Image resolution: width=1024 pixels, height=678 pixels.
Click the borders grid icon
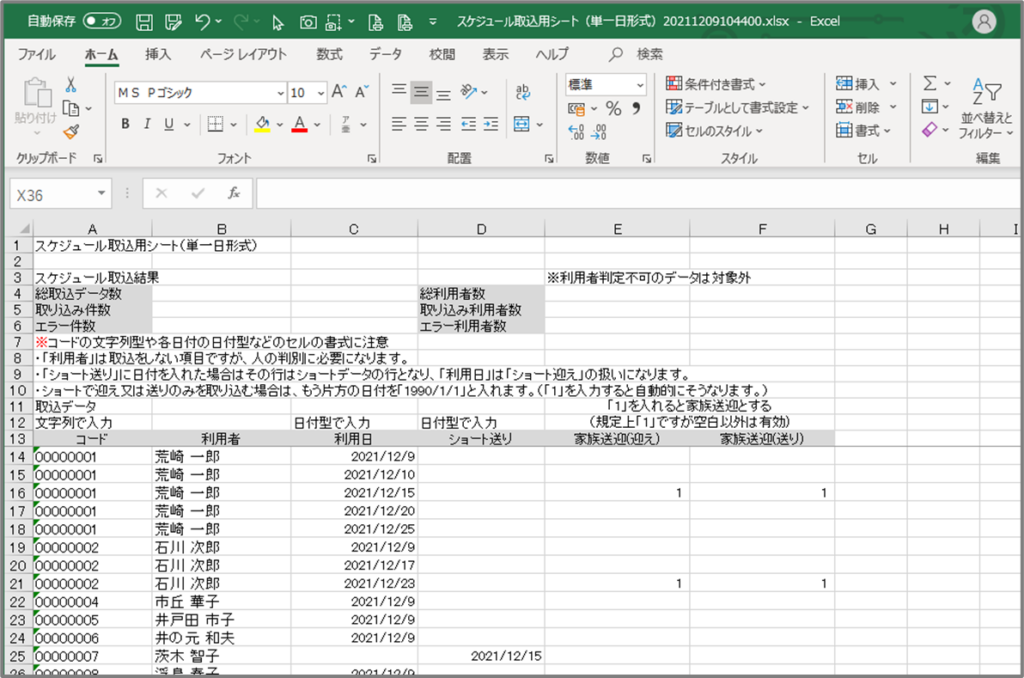pyautogui.click(x=215, y=124)
